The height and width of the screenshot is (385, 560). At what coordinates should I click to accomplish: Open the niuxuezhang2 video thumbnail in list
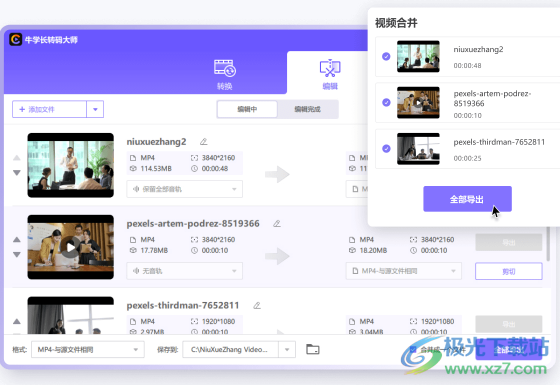coord(71,165)
